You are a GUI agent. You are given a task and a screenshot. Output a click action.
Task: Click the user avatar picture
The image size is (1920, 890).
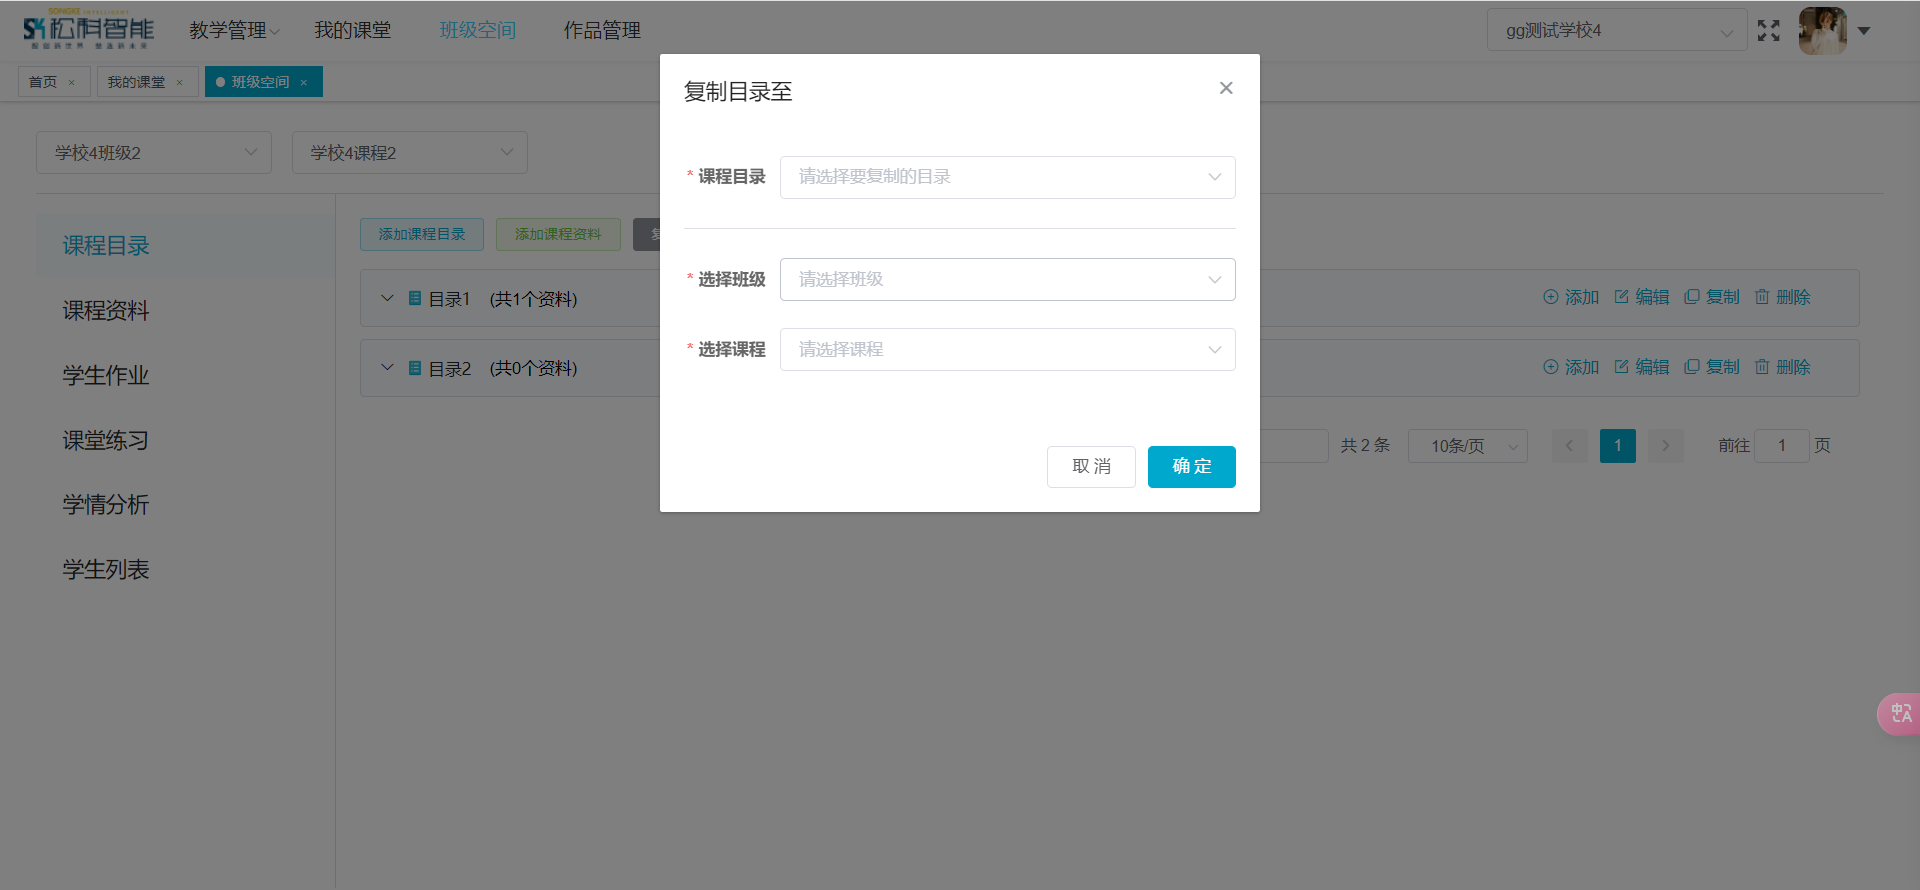point(1822,31)
